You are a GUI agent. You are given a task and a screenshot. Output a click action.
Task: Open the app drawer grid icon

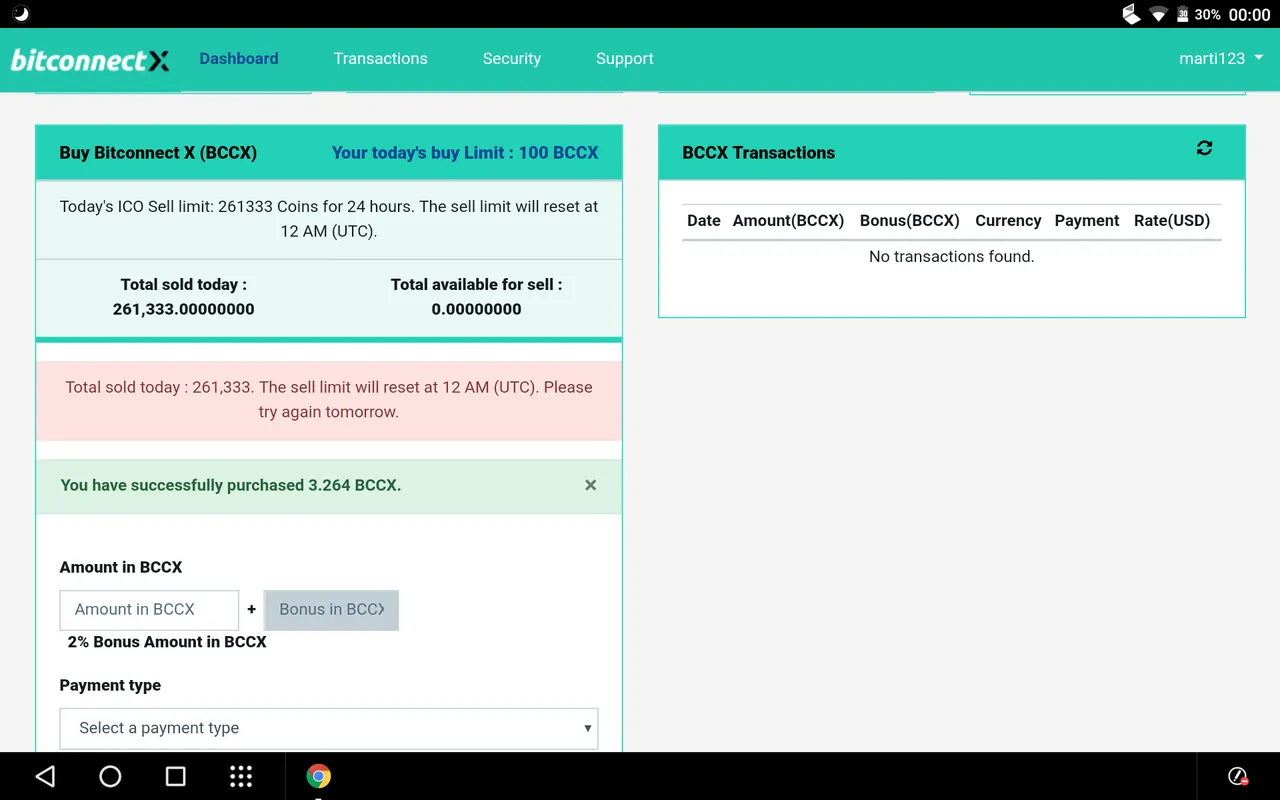point(241,776)
